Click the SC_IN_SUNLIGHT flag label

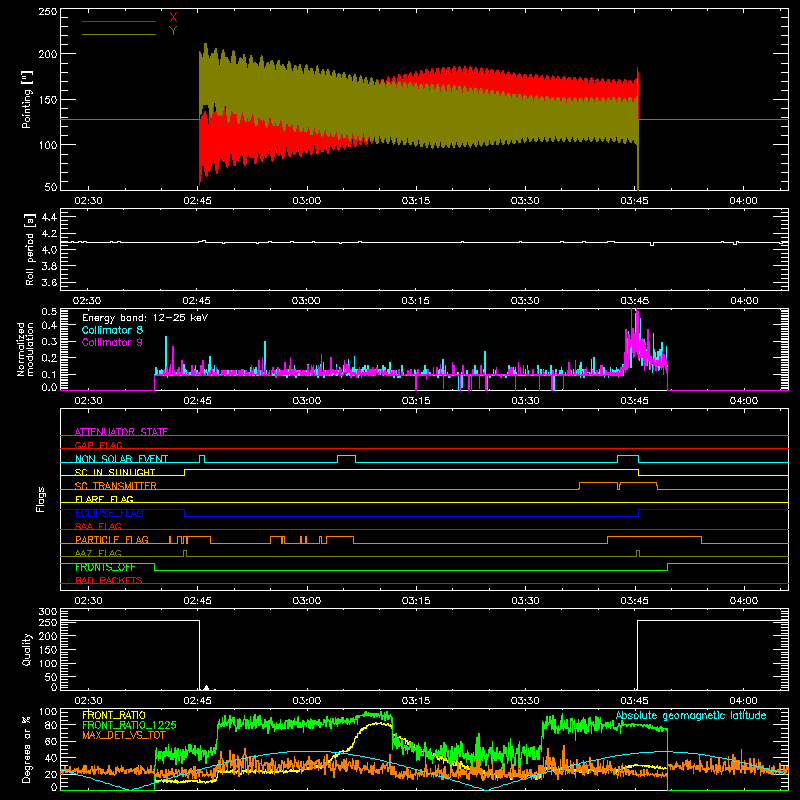tap(115, 472)
